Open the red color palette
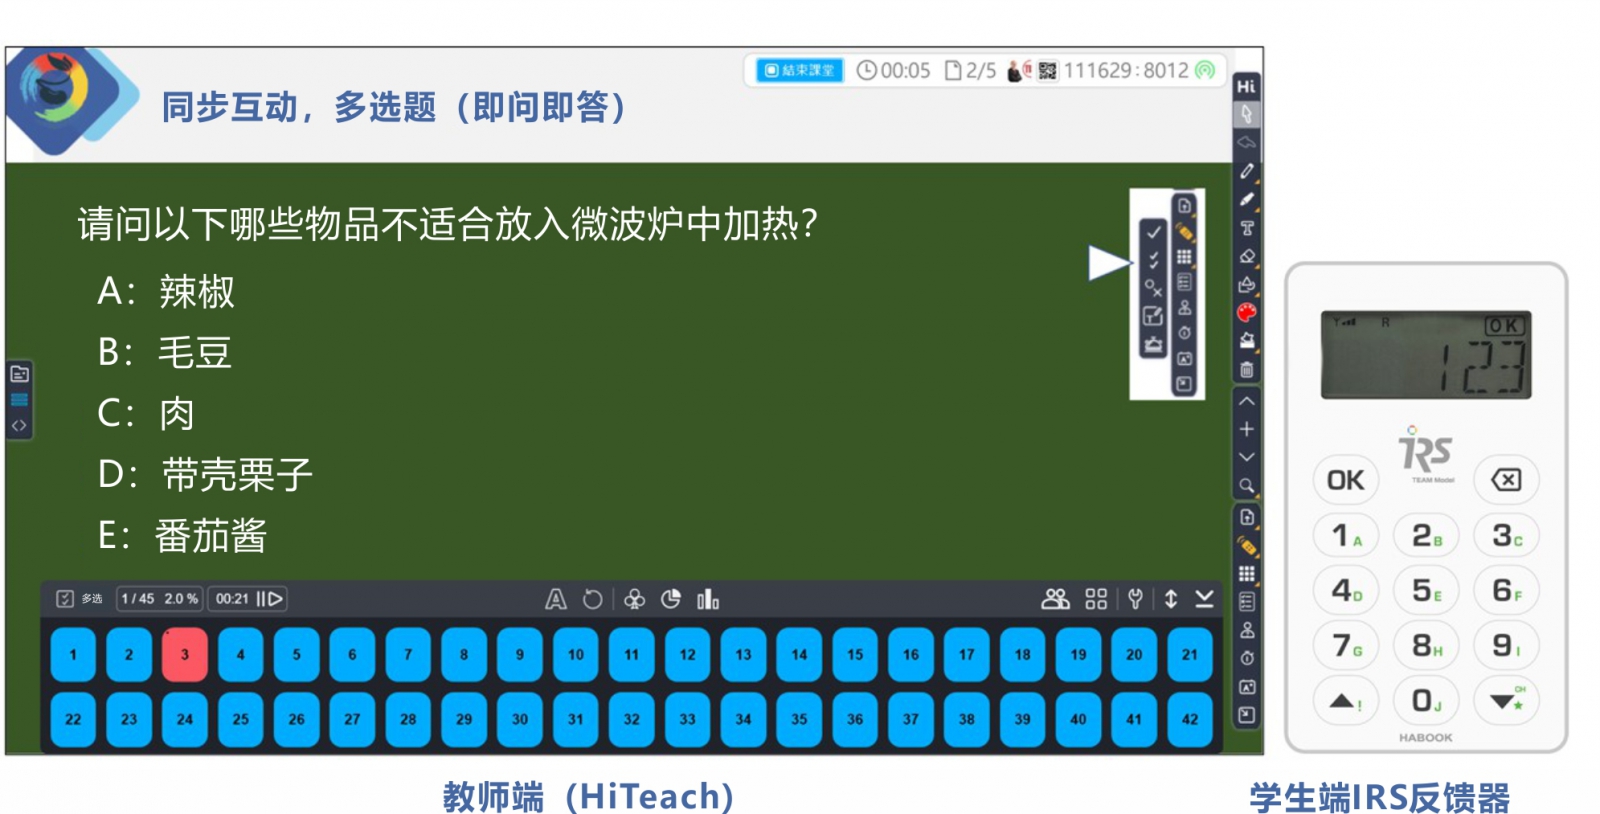Screen dimensions: 1600x814 click(1246, 313)
